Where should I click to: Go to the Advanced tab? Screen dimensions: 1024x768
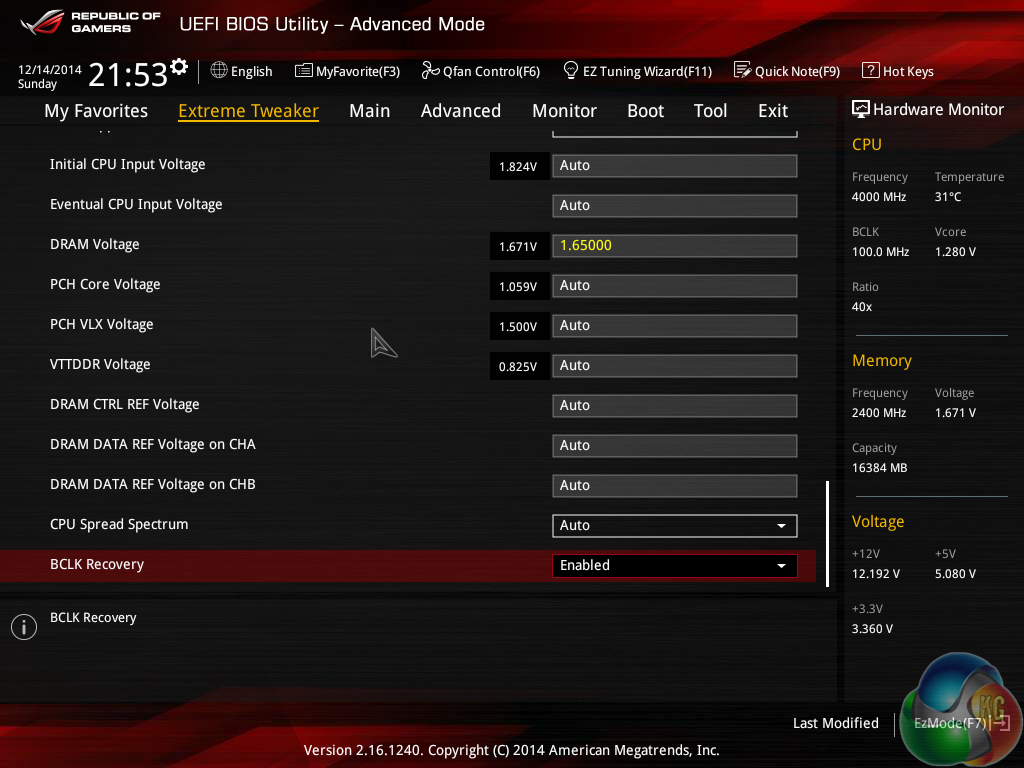tap(461, 111)
